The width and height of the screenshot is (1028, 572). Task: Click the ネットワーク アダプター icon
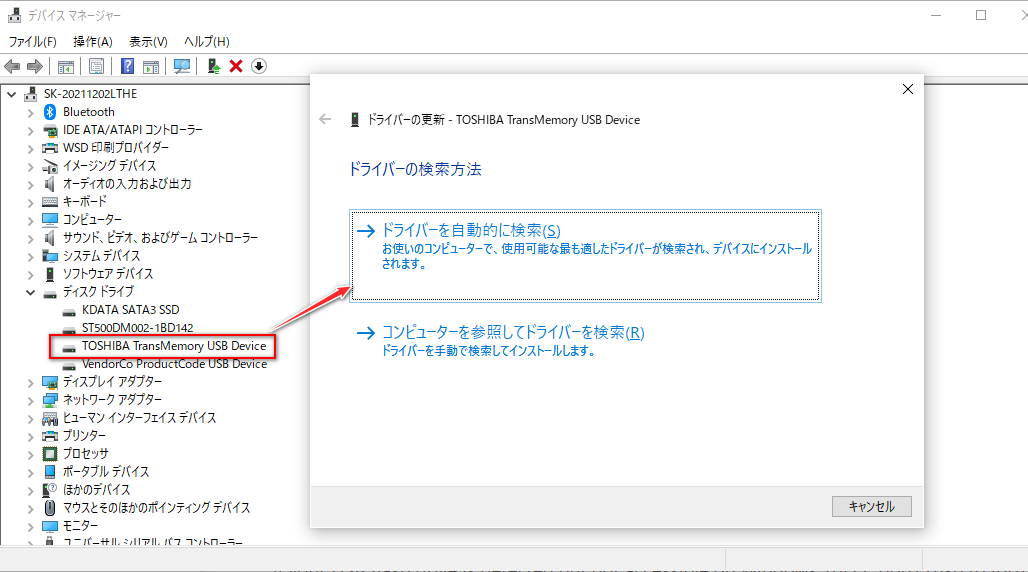tap(50, 400)
